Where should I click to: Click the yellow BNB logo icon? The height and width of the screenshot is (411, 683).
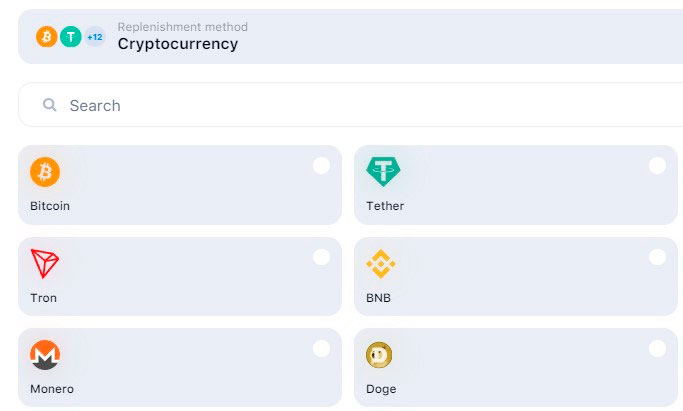click(x=381, y=264)
